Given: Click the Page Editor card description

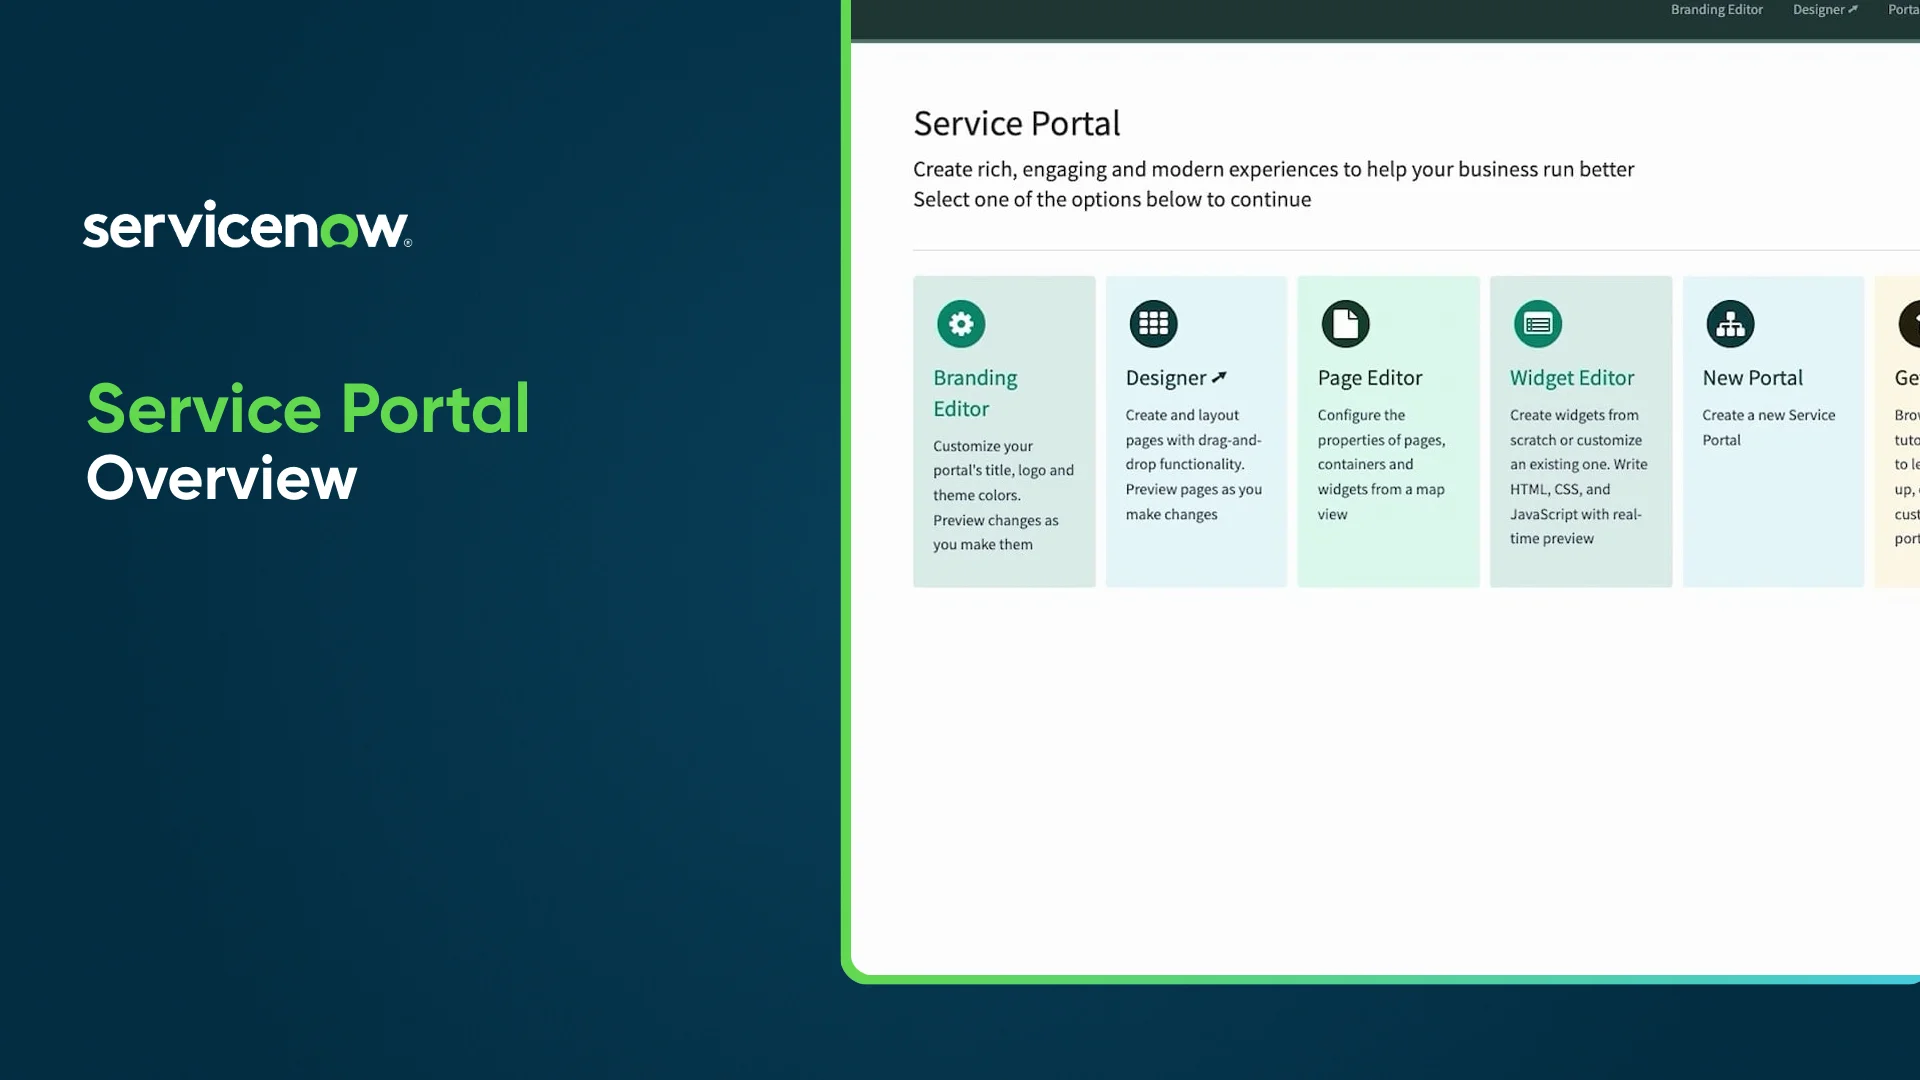Looking at the screenshot, I should (1381, 464).
